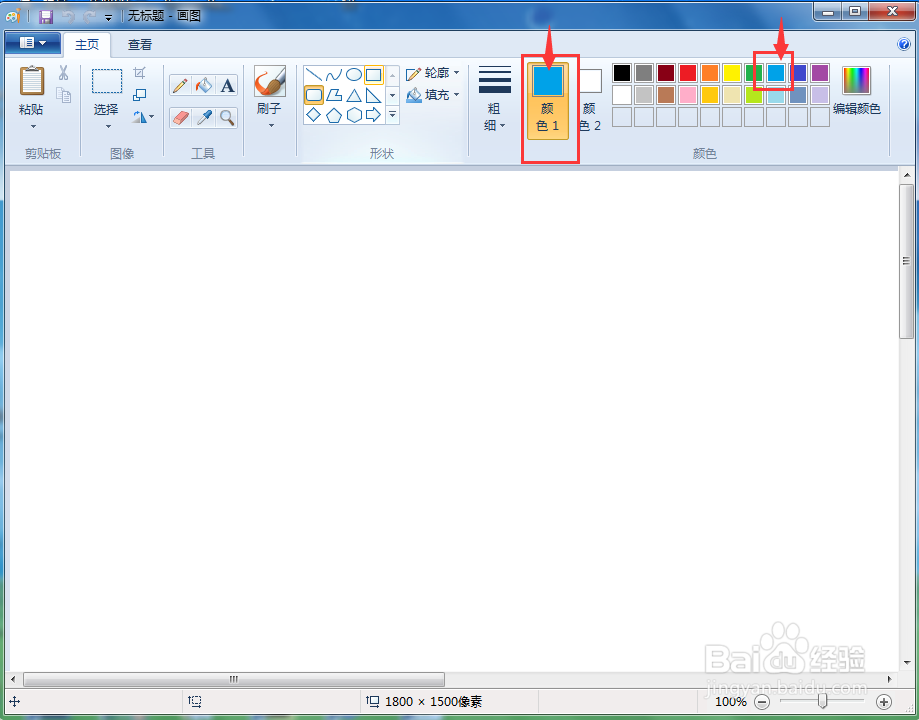Click the Copy icon
Screen dimensions: 919x720
point(63,94)
